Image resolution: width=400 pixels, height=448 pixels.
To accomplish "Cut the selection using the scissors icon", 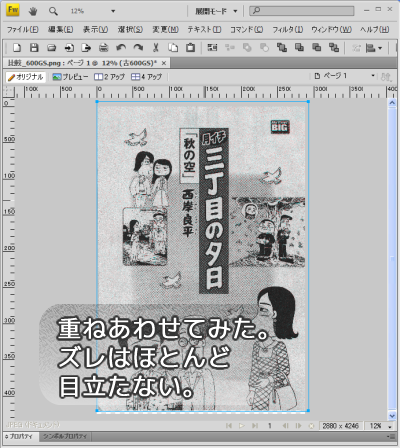I will click(x=156, y=48).
